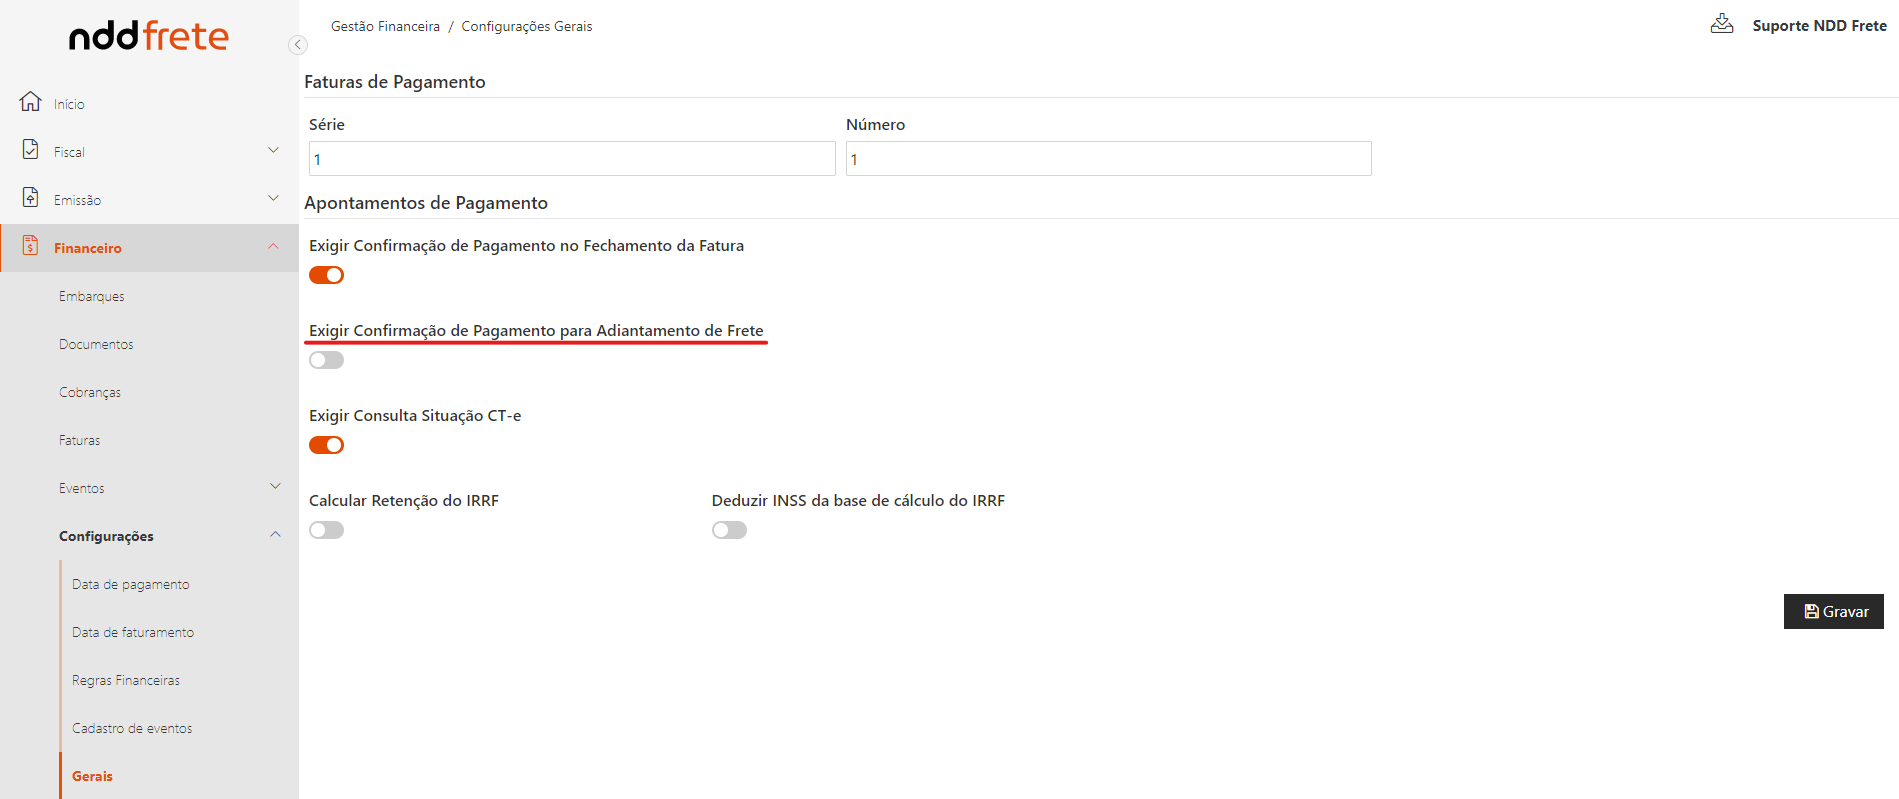Screen dimensions: 1899x799
Task: Click the Fiscal menu label
Action: point(69,152)
